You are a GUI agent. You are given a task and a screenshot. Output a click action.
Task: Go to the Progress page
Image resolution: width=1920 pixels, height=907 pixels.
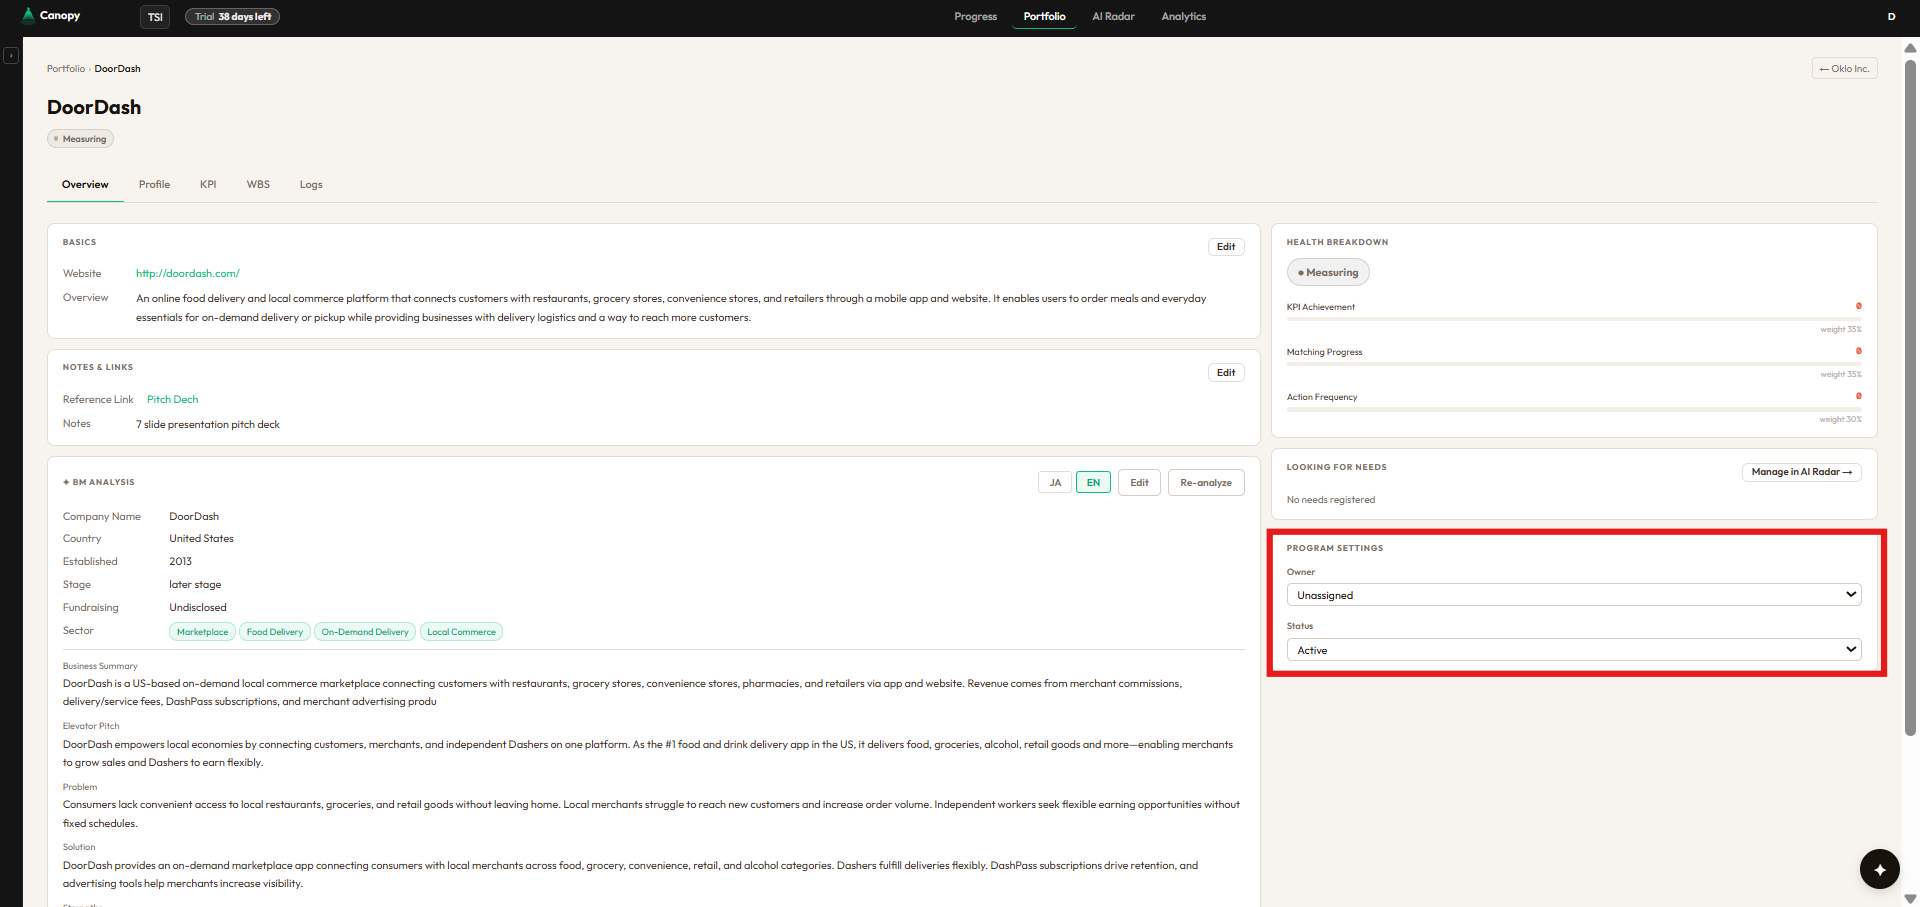pos(975,17)
